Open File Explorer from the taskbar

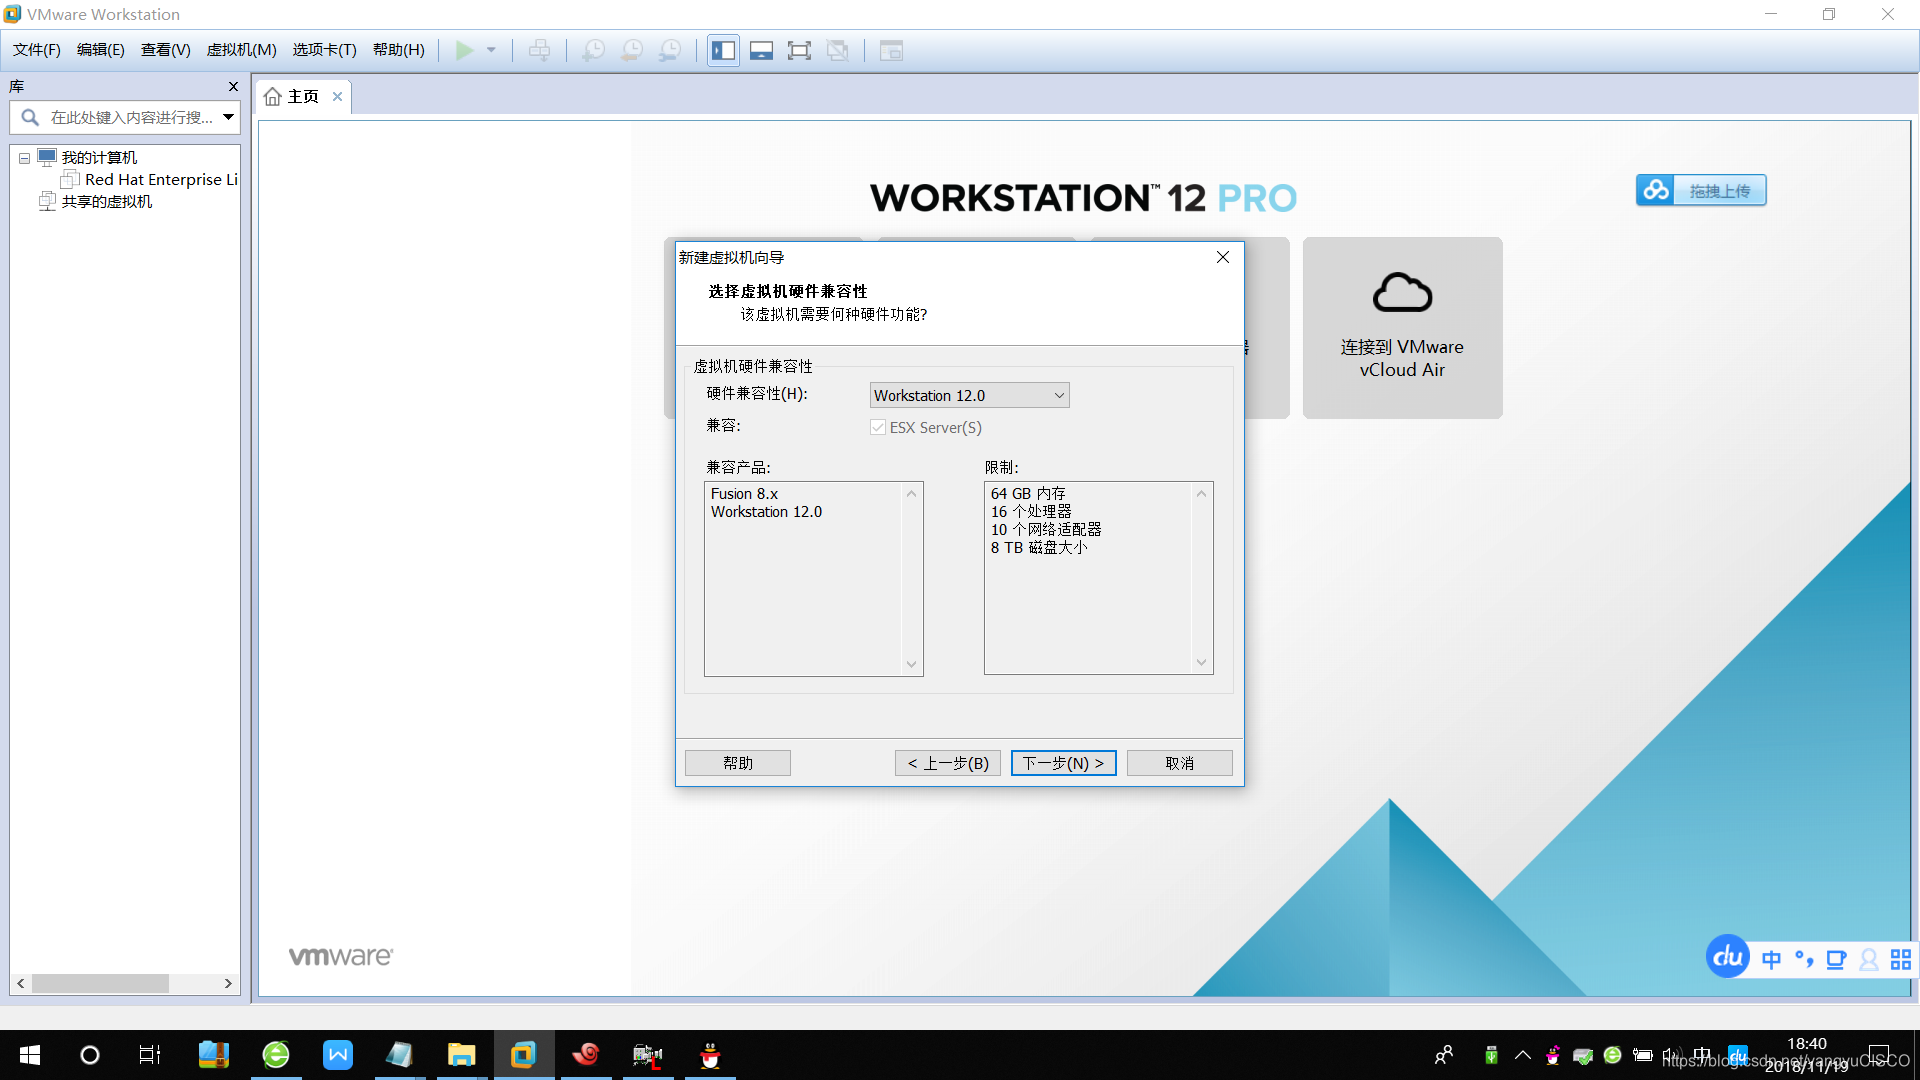pos(461,1055)
